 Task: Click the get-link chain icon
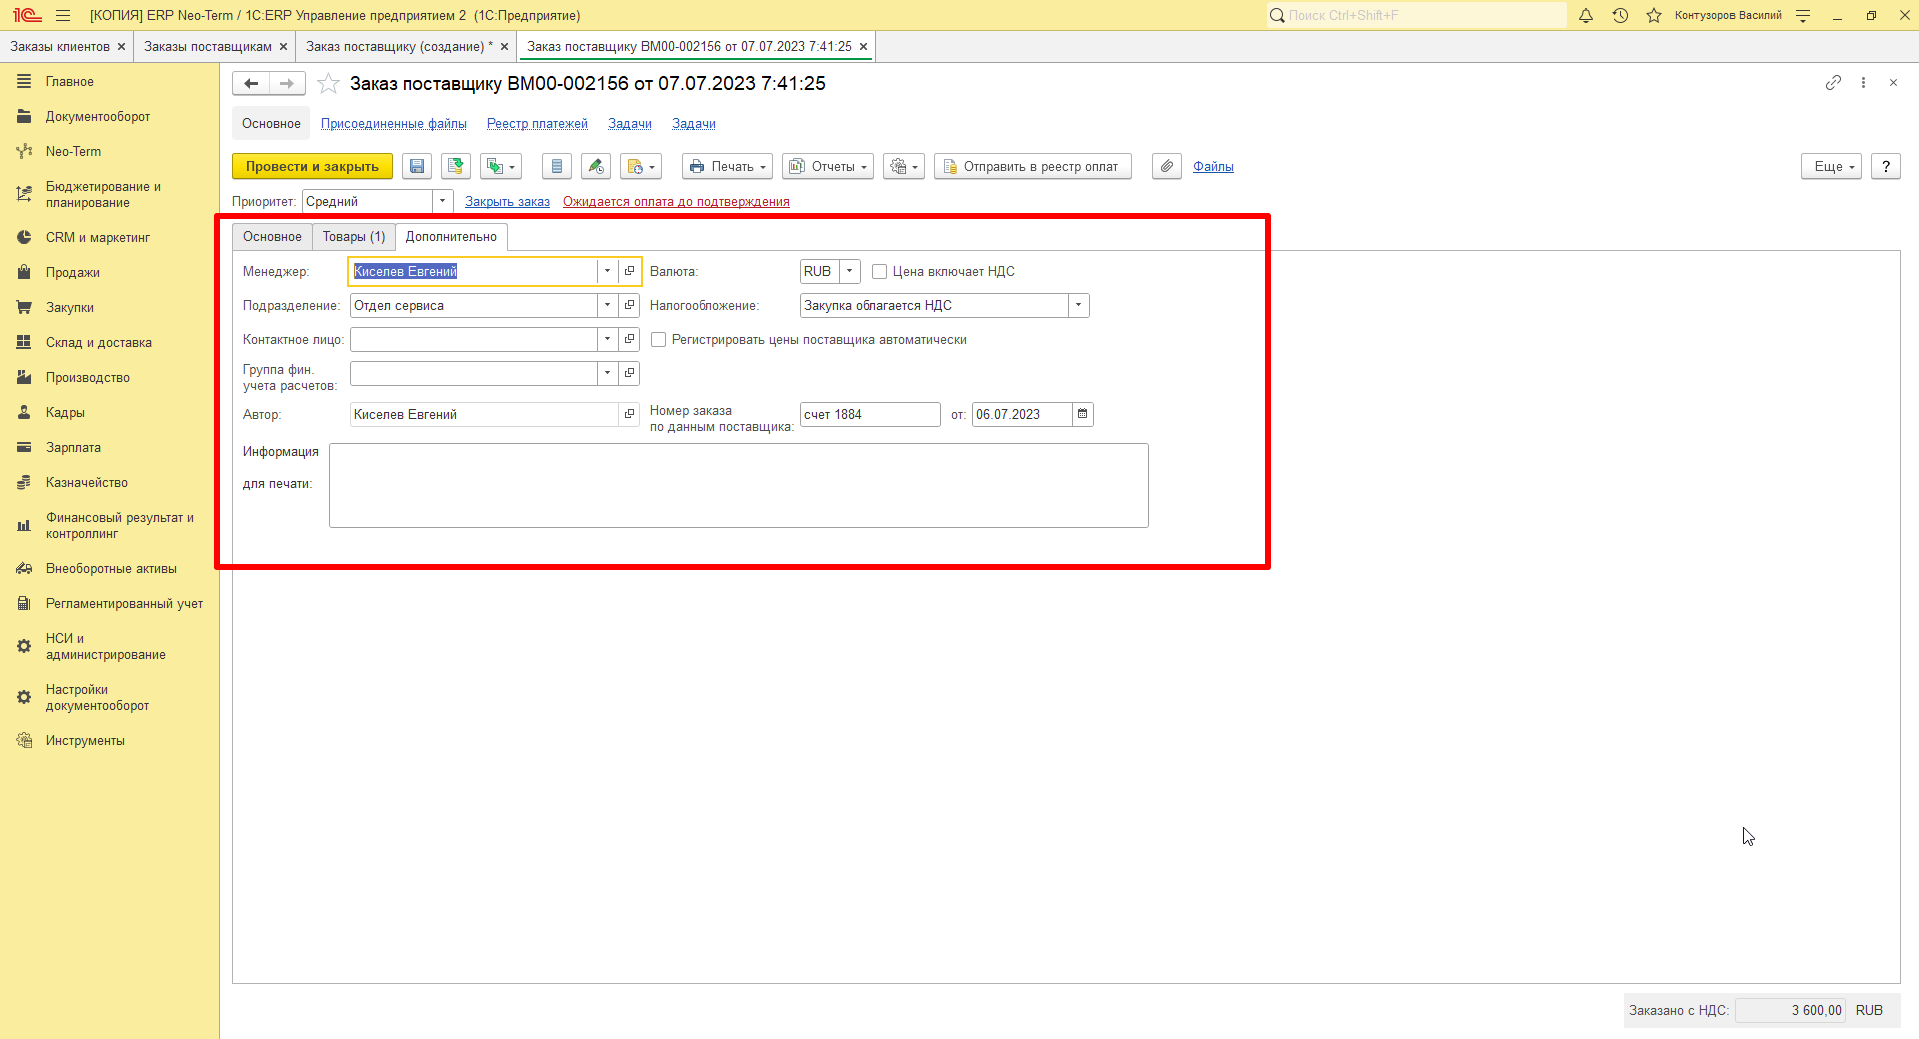[x=1833, y=83]
